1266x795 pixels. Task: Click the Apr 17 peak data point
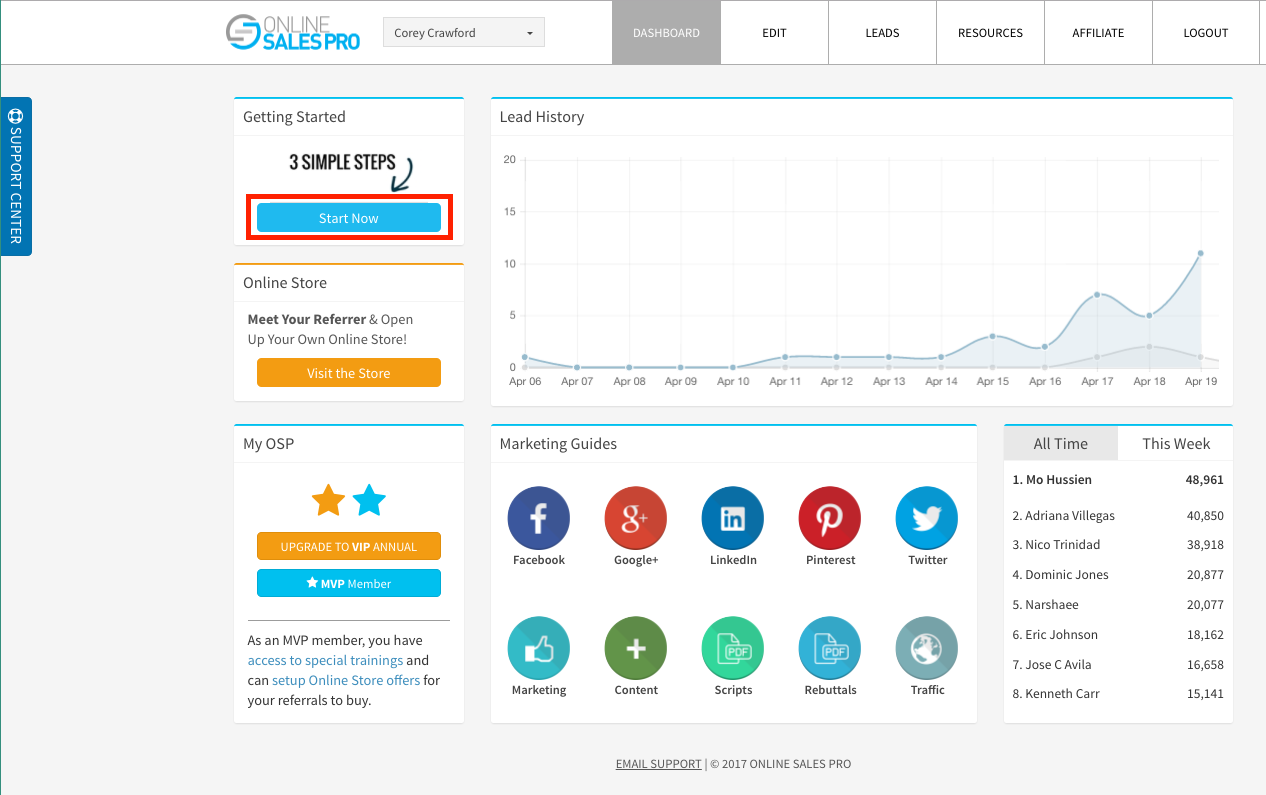[x=1097, y=294]
